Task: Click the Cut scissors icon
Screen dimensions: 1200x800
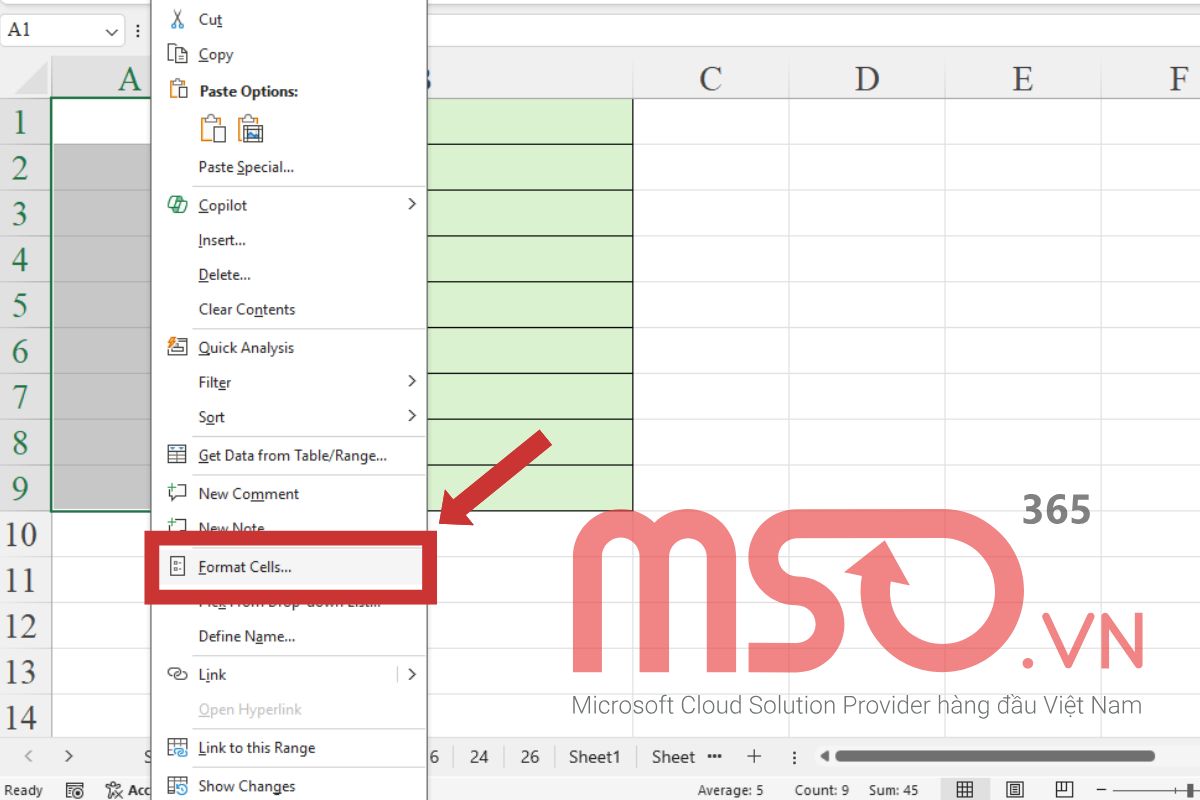Action: pyautogui.click(x=177, y=19)
